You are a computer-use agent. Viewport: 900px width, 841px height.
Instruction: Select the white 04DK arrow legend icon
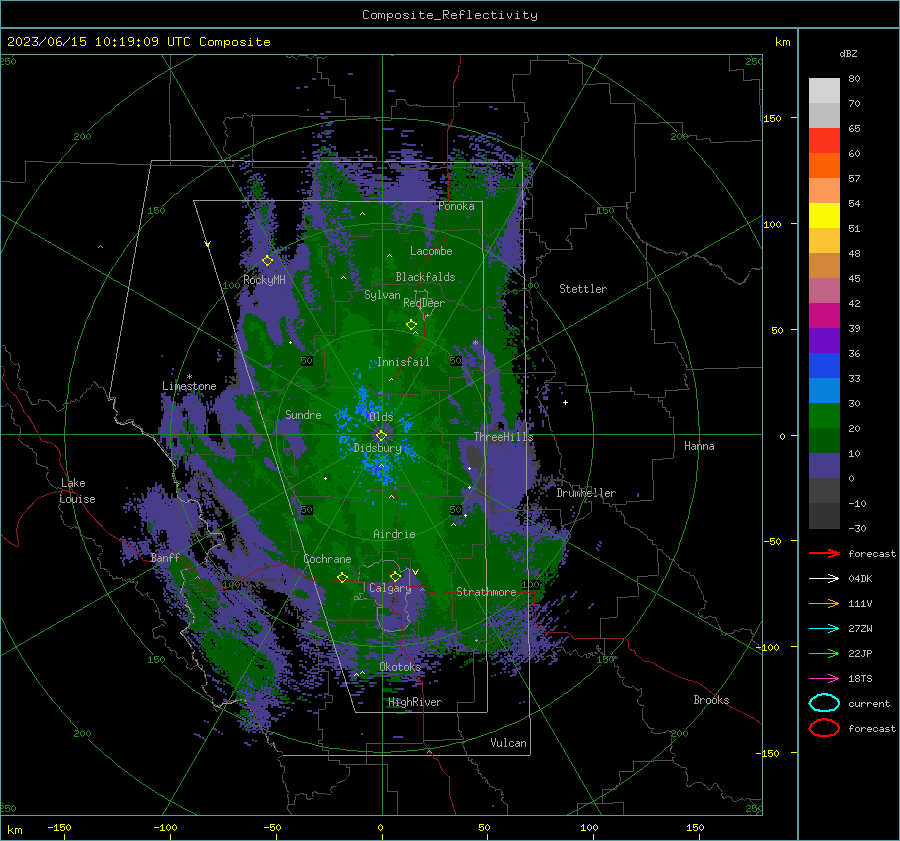click(x=824, y=578)
